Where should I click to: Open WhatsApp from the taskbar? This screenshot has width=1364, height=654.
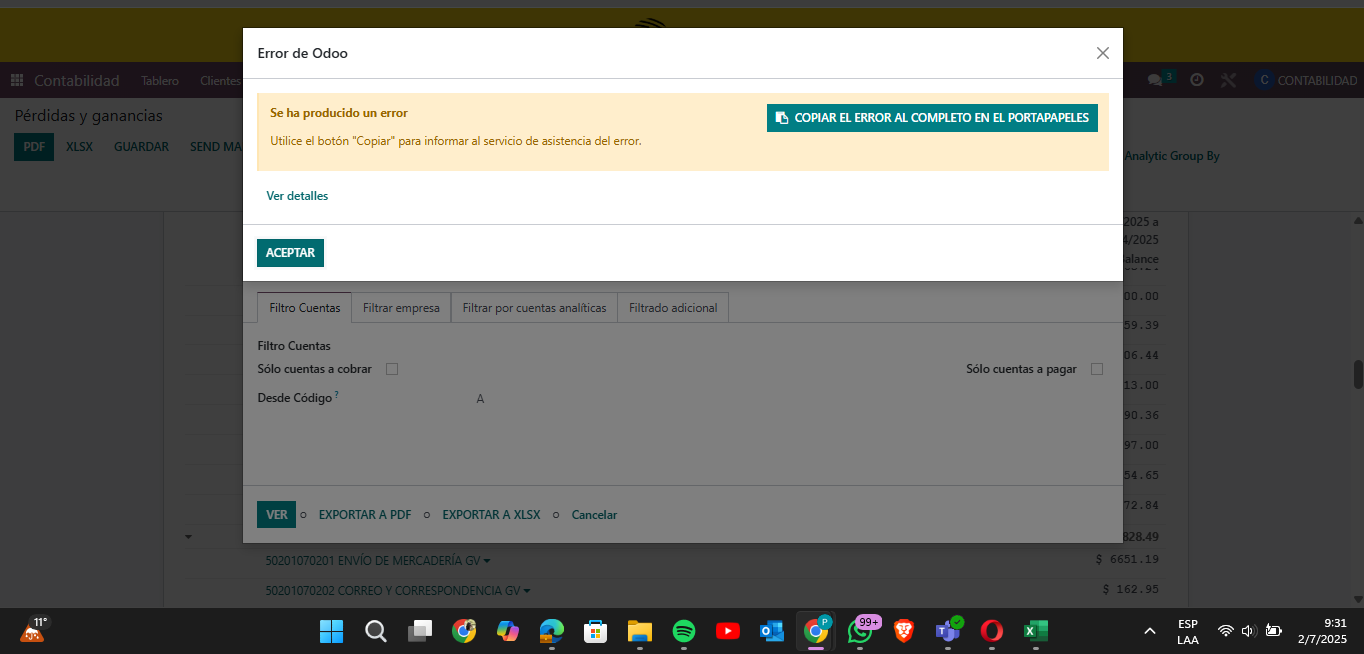click(x=860, y=631)
